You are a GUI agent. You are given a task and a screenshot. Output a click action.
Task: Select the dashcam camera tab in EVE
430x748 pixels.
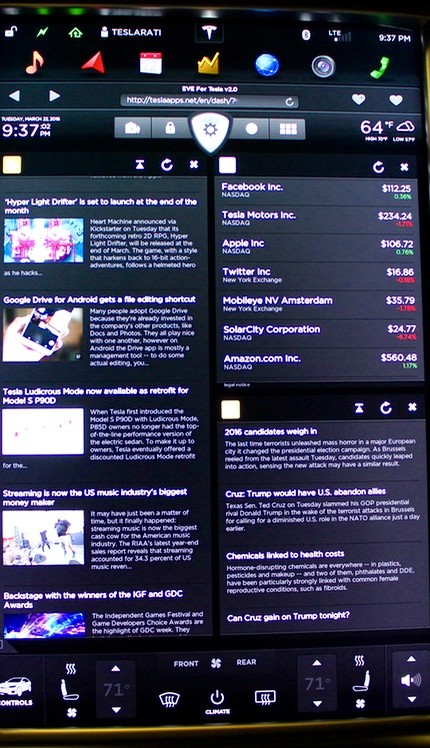(x=132, y=128)
